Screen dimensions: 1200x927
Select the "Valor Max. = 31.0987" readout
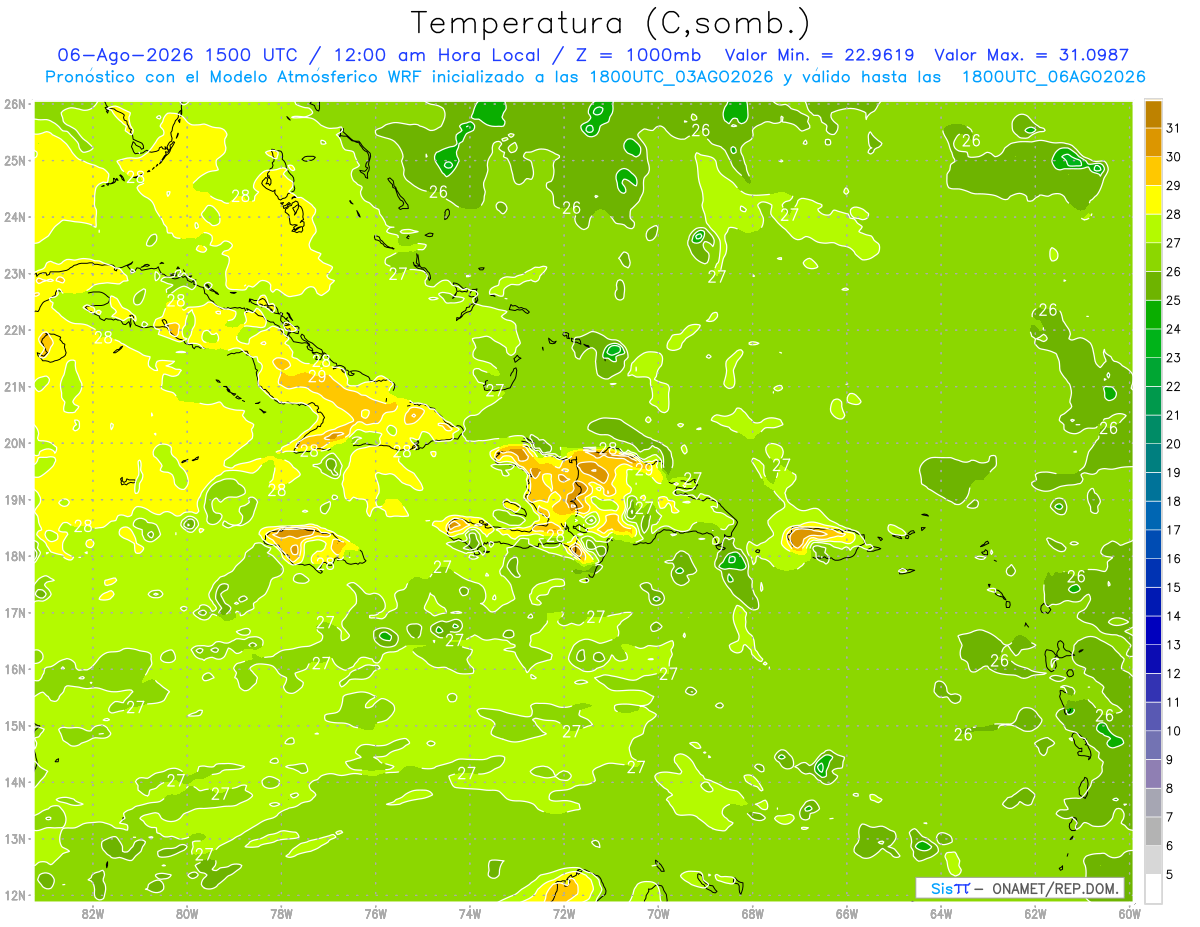click(1031, 55)
